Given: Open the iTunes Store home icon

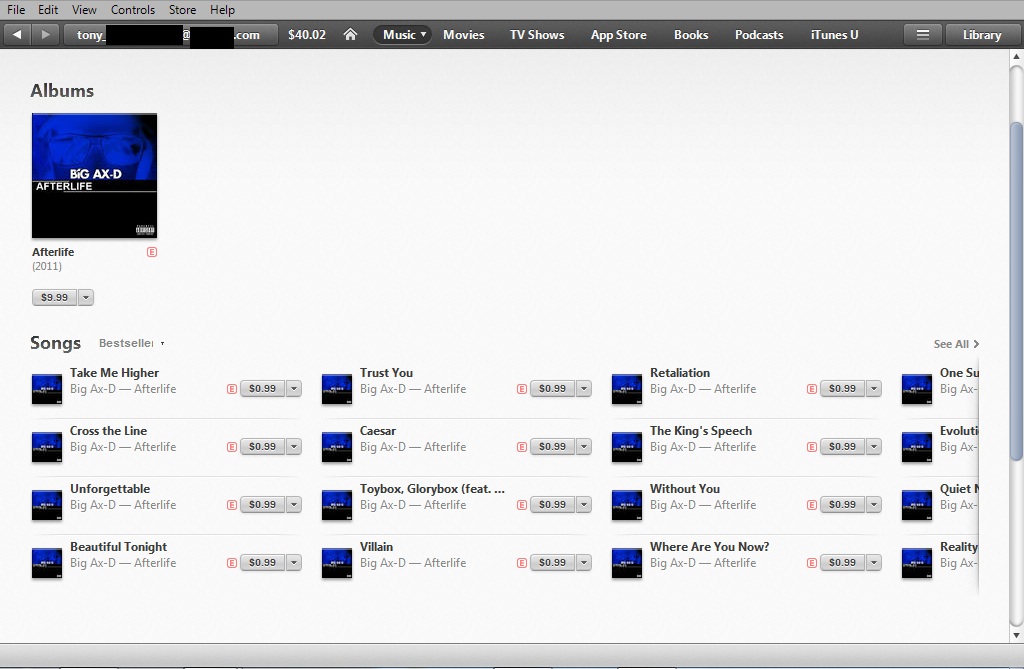Looking at the screenshot, I should (350, 35).
